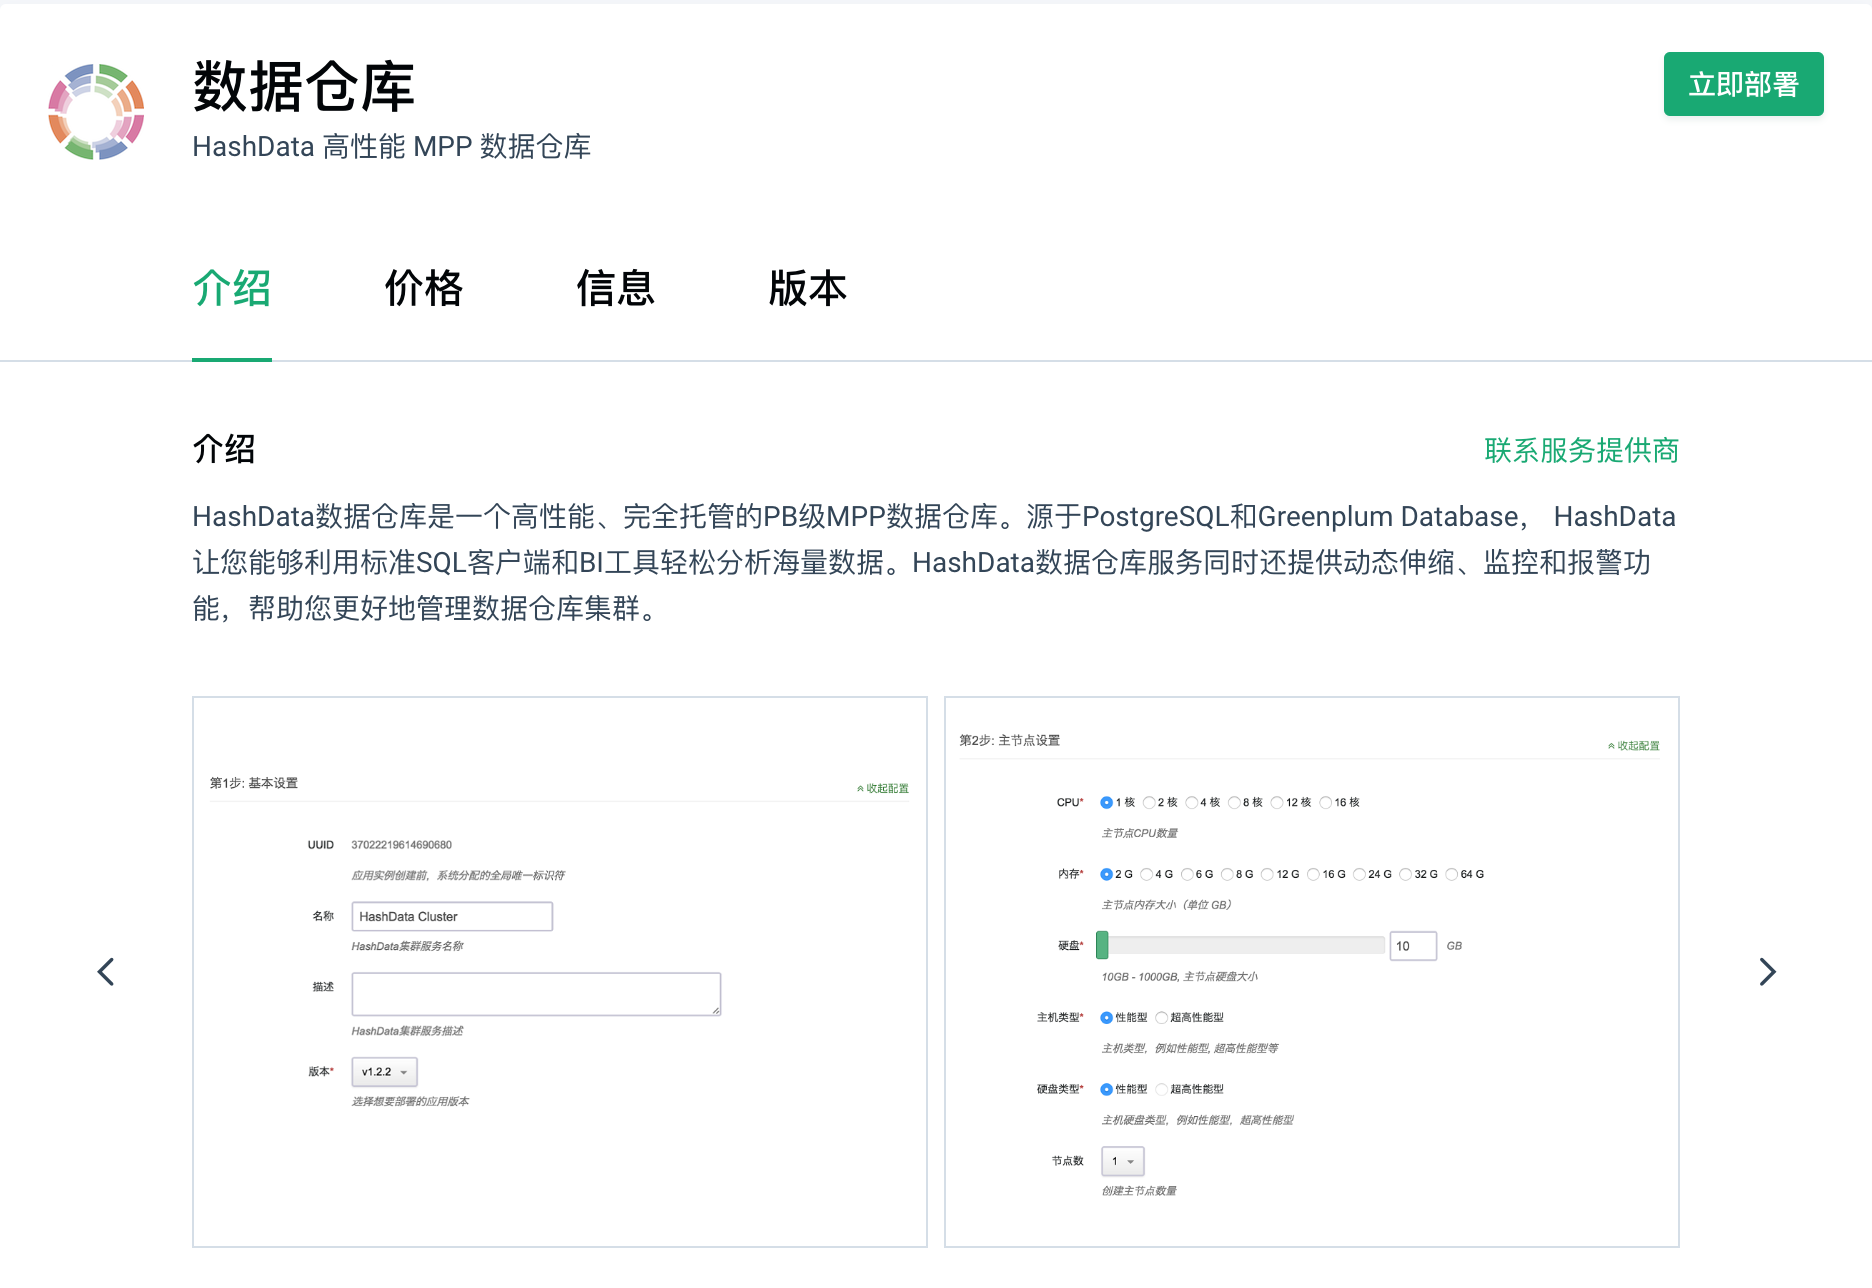Viewport: 1872px width, 1288px height.
Task: Select the 16 G memory radio
Action: tap(1314, 874)
